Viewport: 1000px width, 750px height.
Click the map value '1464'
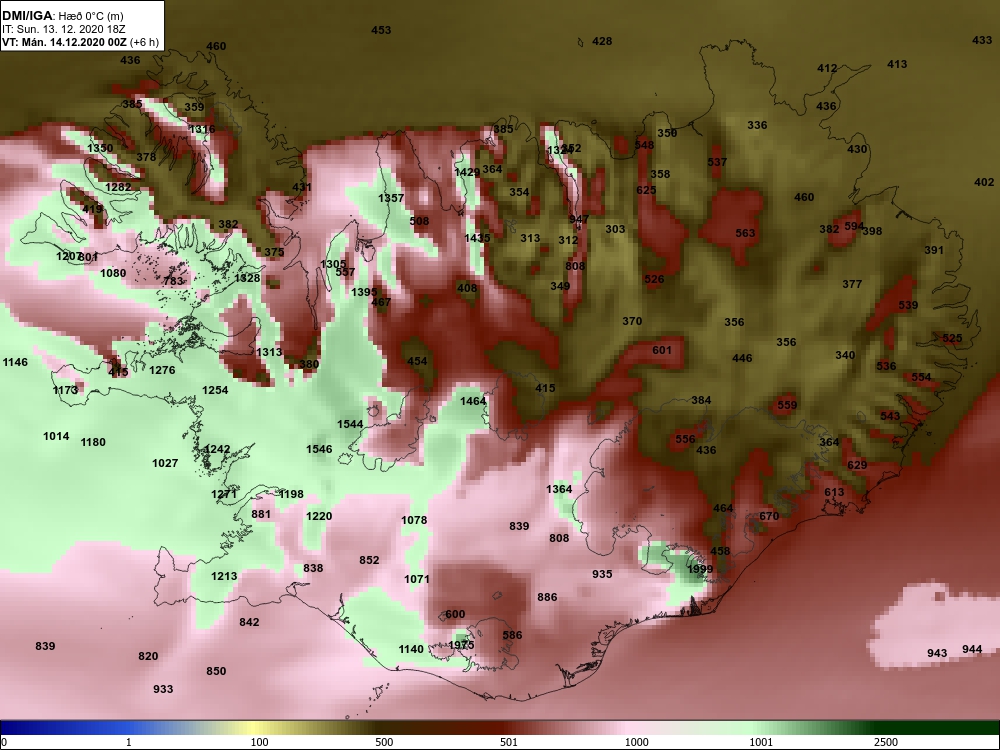click(473, 401)
